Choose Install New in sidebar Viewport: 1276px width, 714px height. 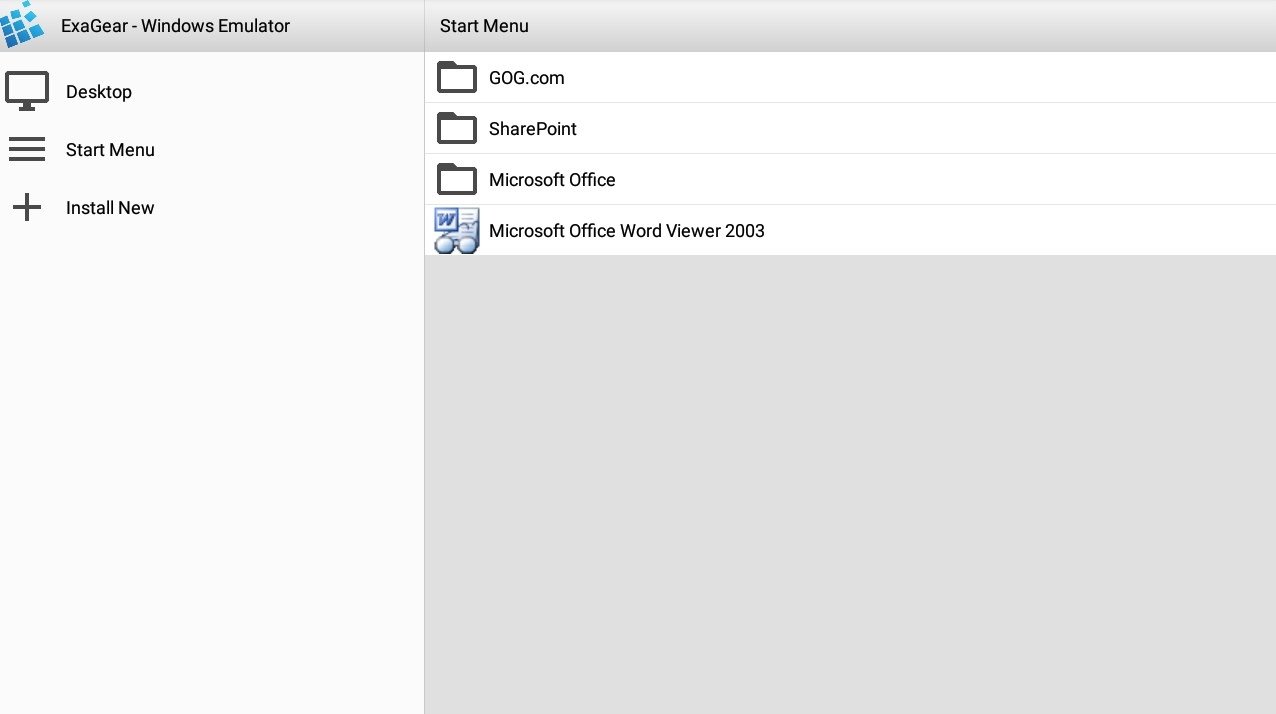(110, 208)
